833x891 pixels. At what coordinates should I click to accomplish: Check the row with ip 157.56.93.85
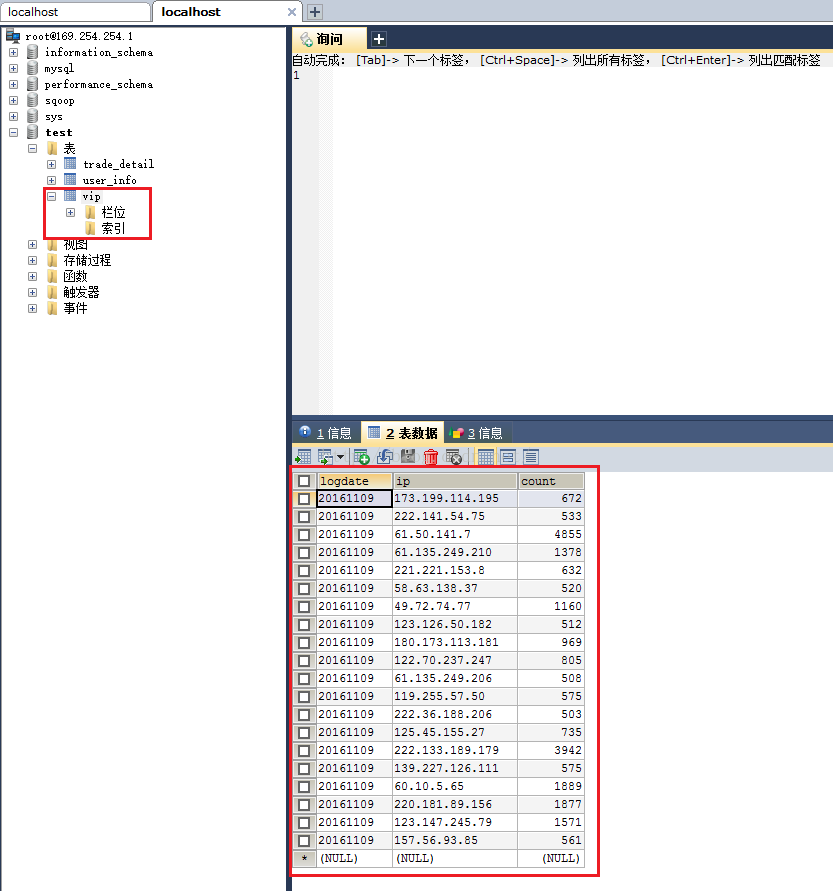coord(304,840)
